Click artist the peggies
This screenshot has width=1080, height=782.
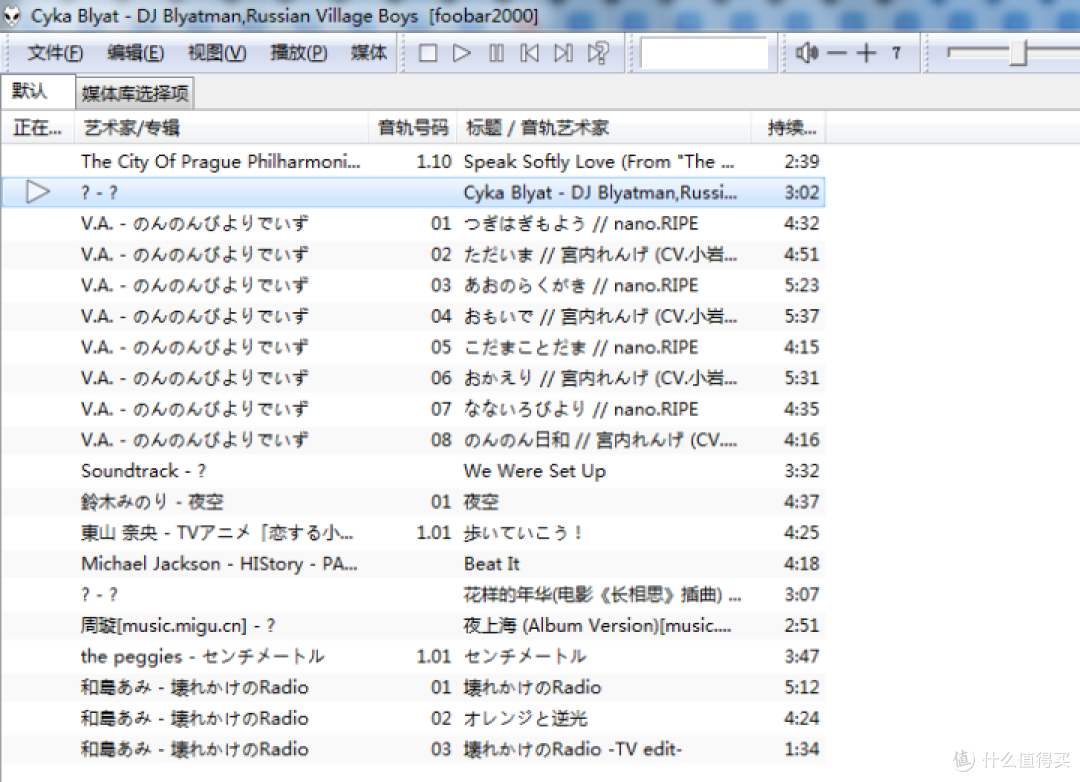click(202, 657)
